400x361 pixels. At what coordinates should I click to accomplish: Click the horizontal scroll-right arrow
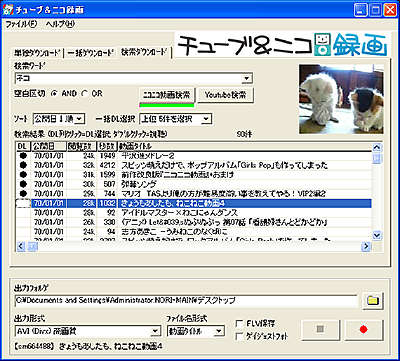pos(367,246)
